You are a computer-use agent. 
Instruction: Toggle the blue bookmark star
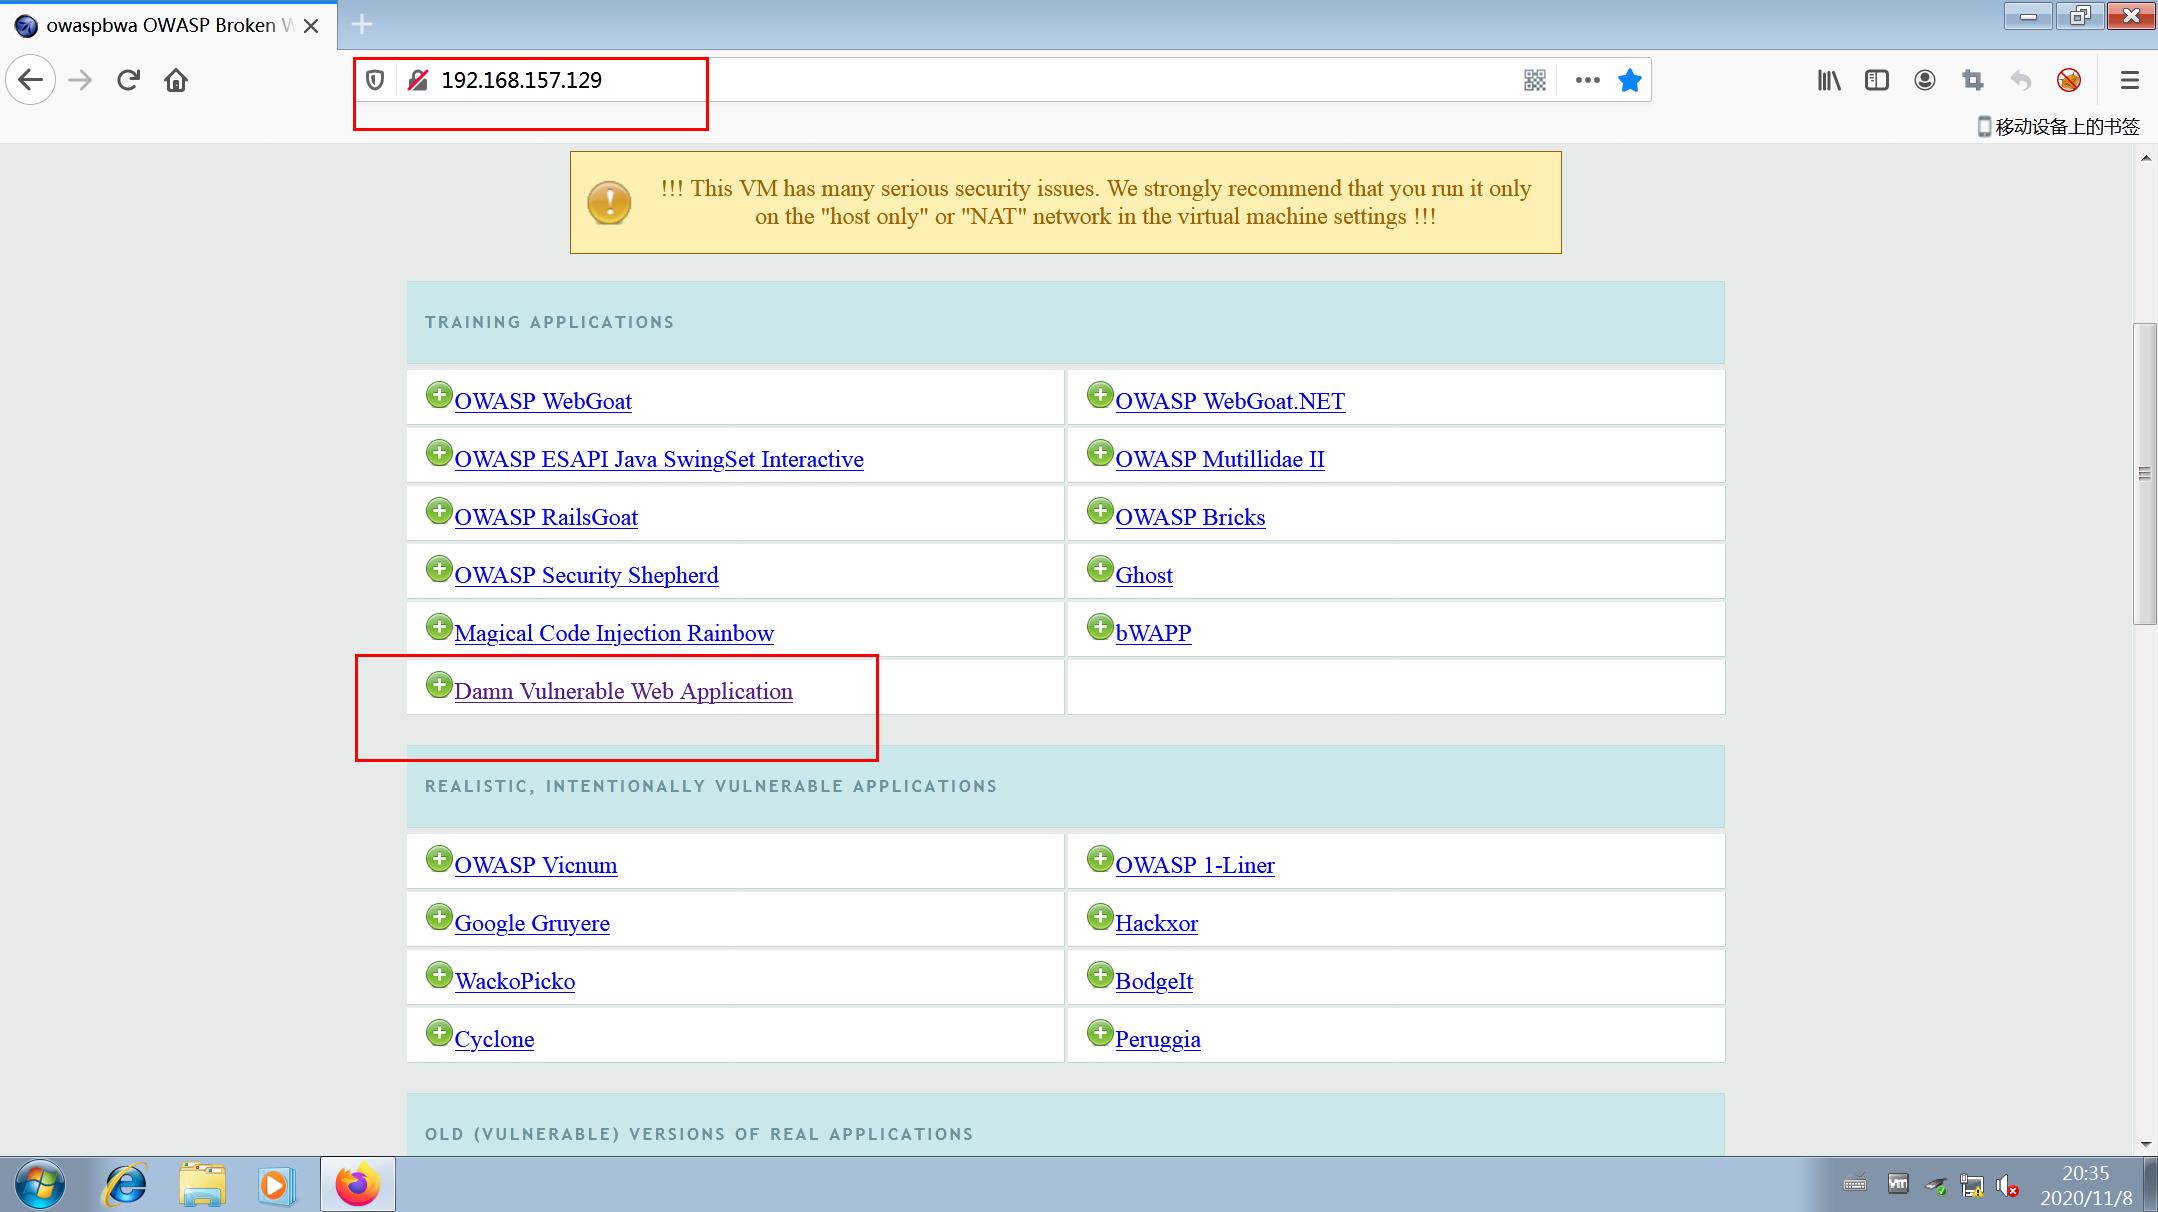pyautogui.click(x=1629, y=80)
